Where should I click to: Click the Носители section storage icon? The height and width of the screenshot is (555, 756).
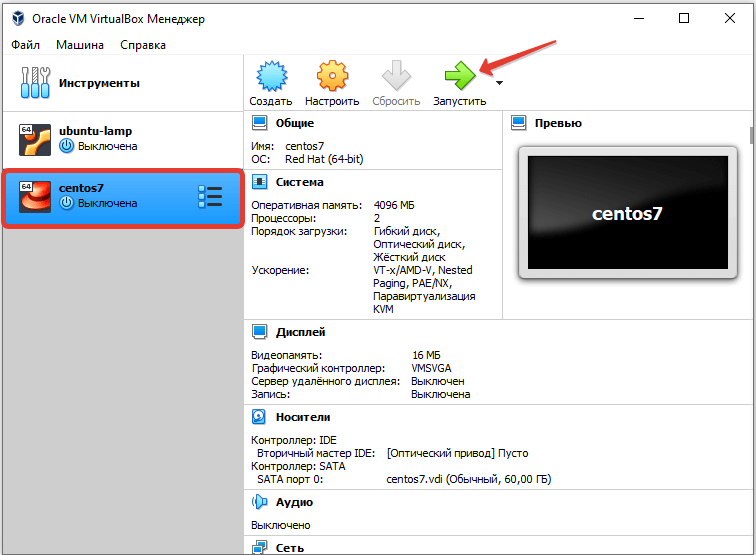(259, 417)
